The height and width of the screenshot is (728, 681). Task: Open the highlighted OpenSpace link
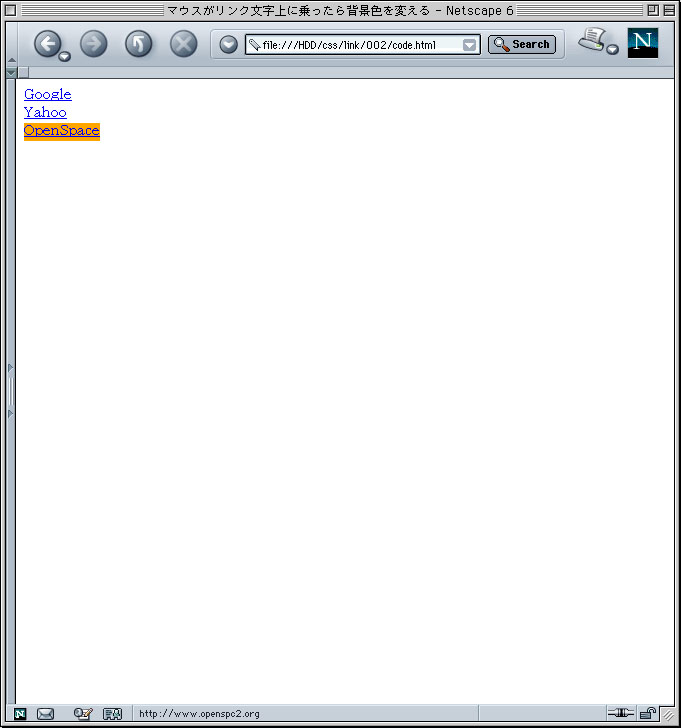62,131
